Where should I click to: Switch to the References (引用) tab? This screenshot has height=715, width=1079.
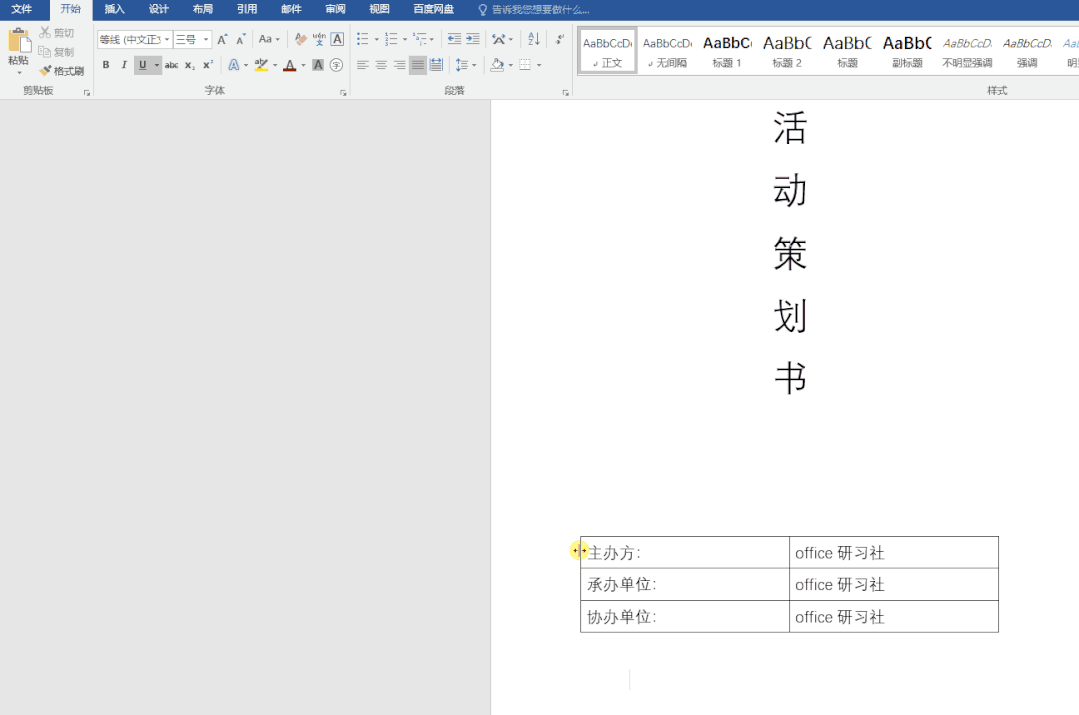coord(246,10)
